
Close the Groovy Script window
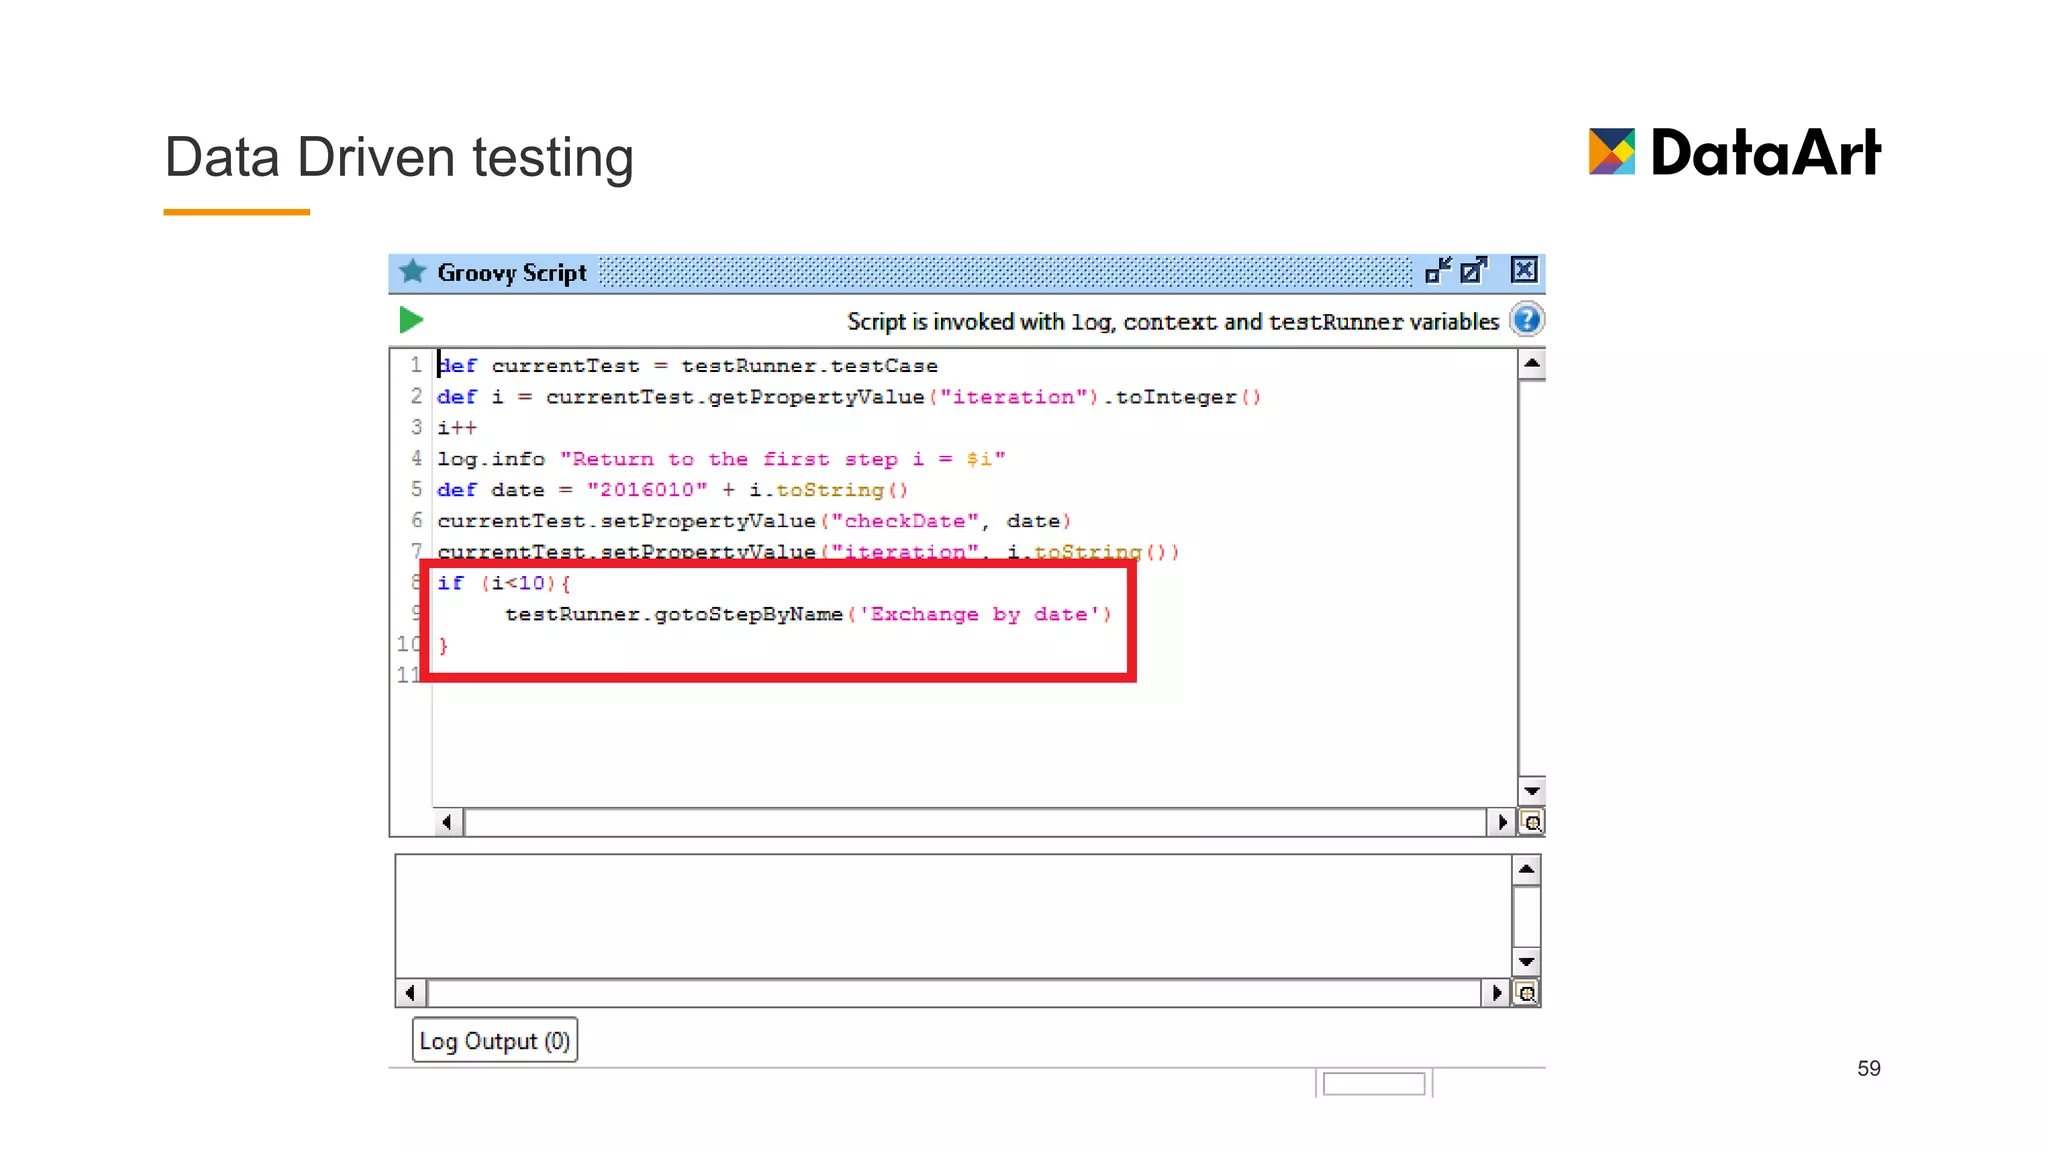point(1523,270)
